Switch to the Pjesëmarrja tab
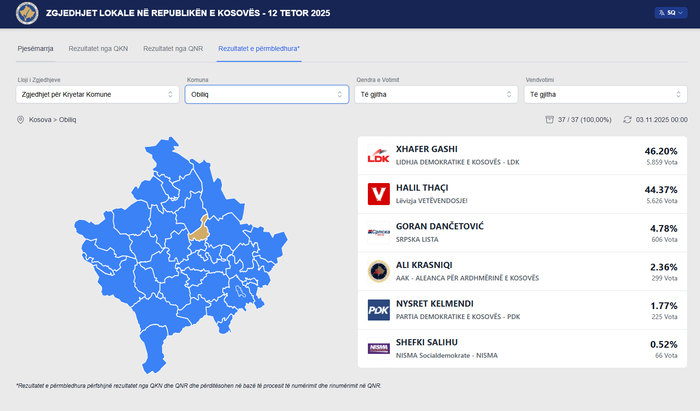 pos(37,48)
